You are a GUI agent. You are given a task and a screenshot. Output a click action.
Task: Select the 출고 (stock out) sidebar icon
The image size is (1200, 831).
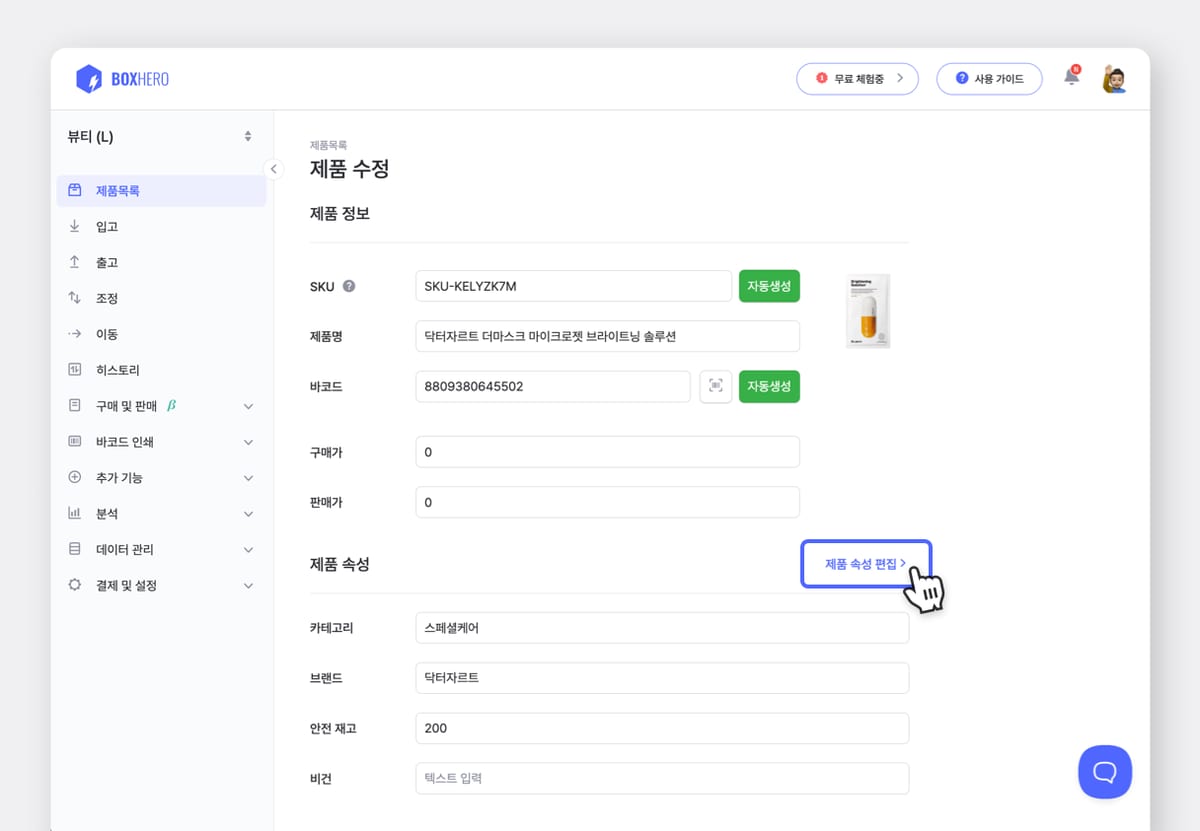pyautogui.click(x=74, y=262)
